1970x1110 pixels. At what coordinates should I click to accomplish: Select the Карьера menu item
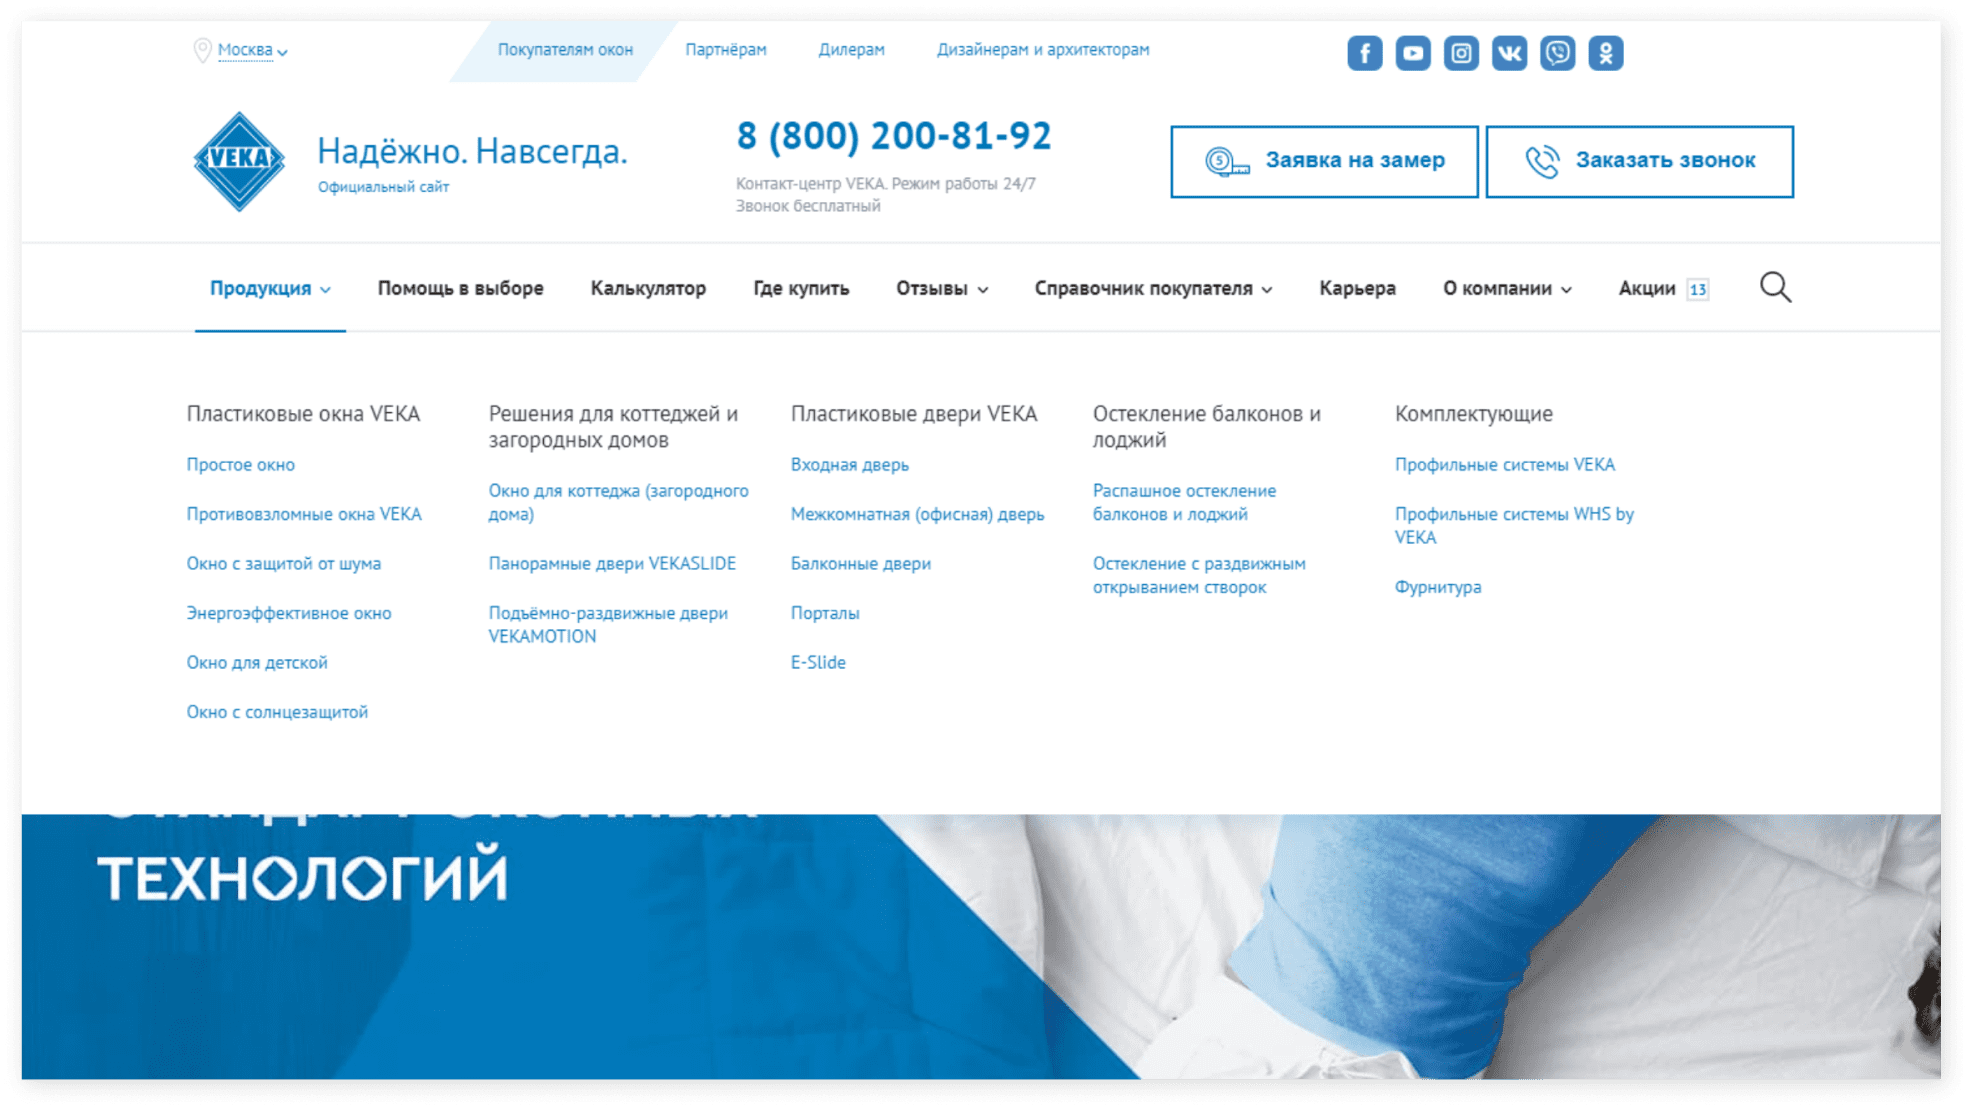[x=1357, y=287]
